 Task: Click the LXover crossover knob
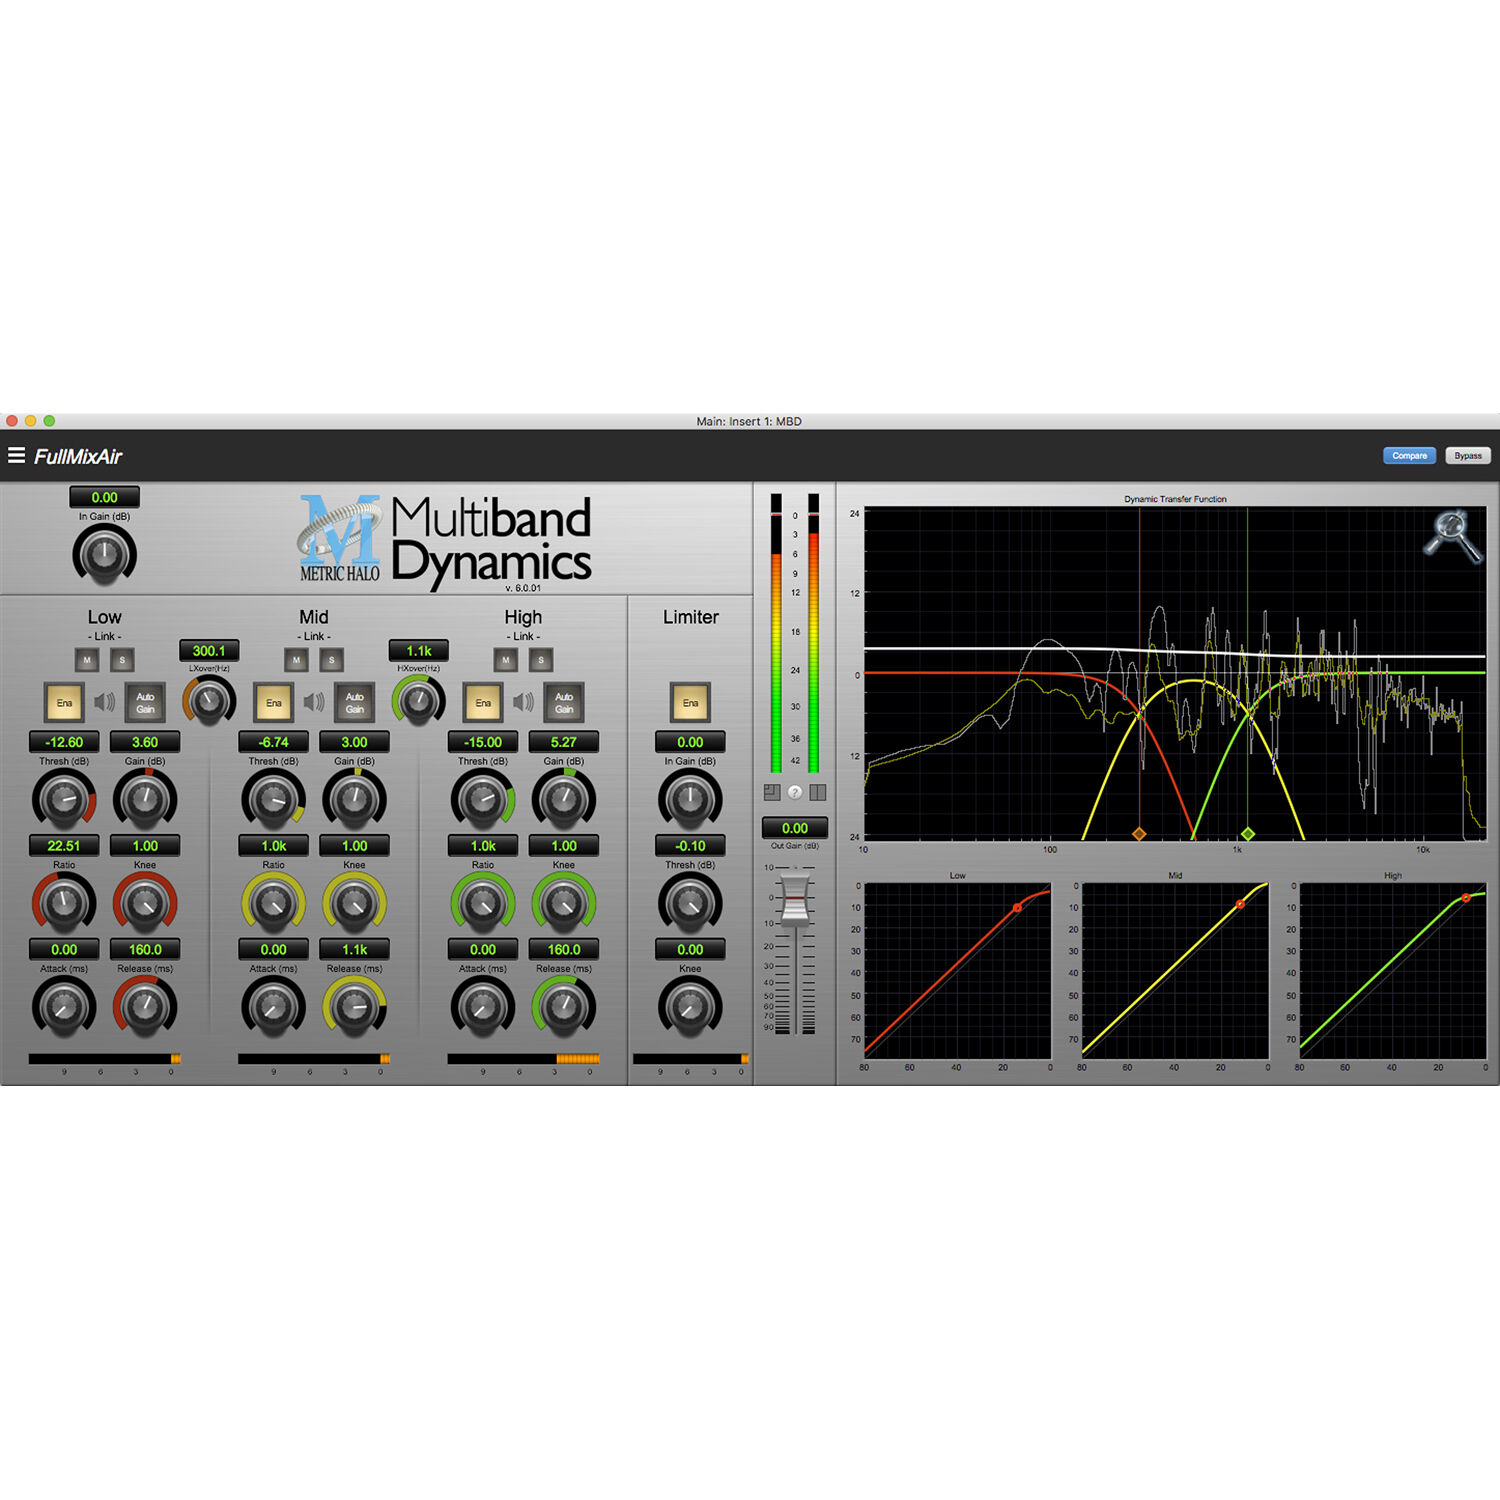point(209,700)
